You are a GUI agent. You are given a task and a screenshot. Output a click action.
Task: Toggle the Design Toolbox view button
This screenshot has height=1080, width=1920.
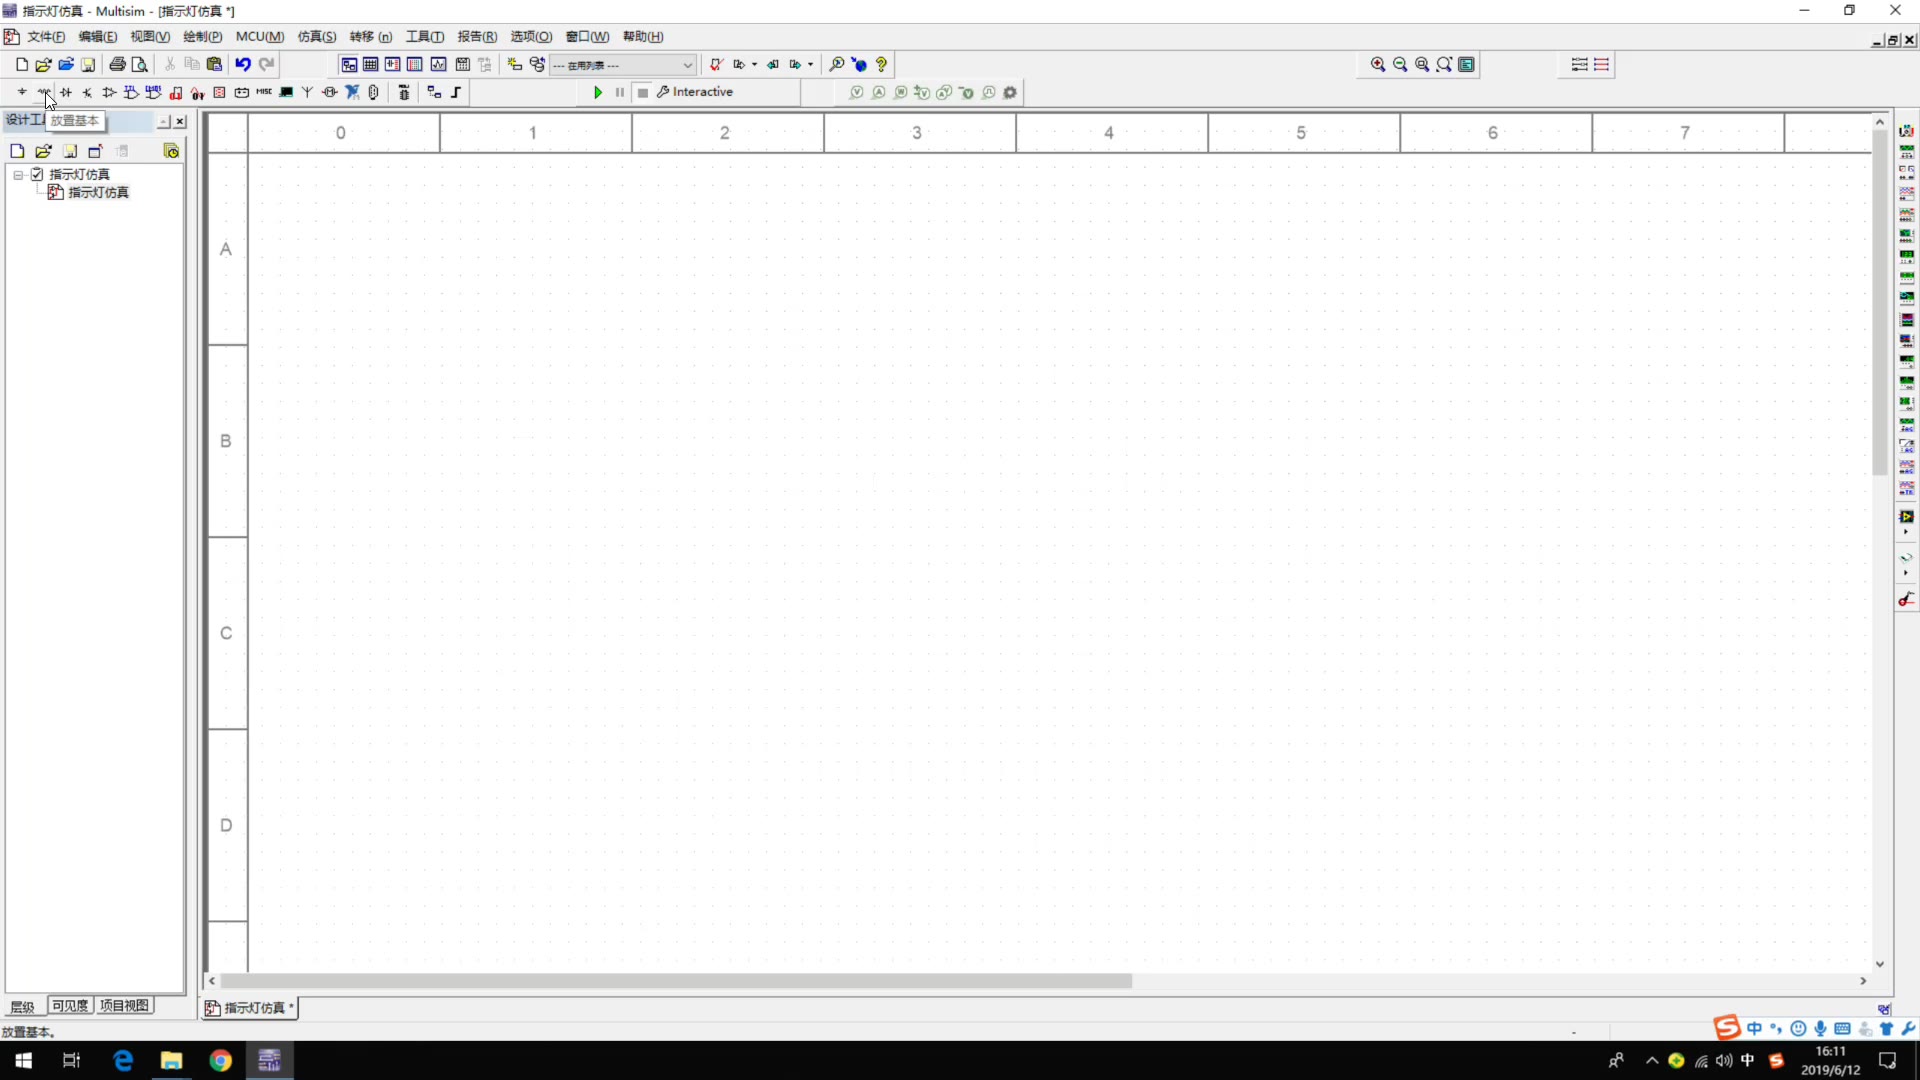(349, 64)
